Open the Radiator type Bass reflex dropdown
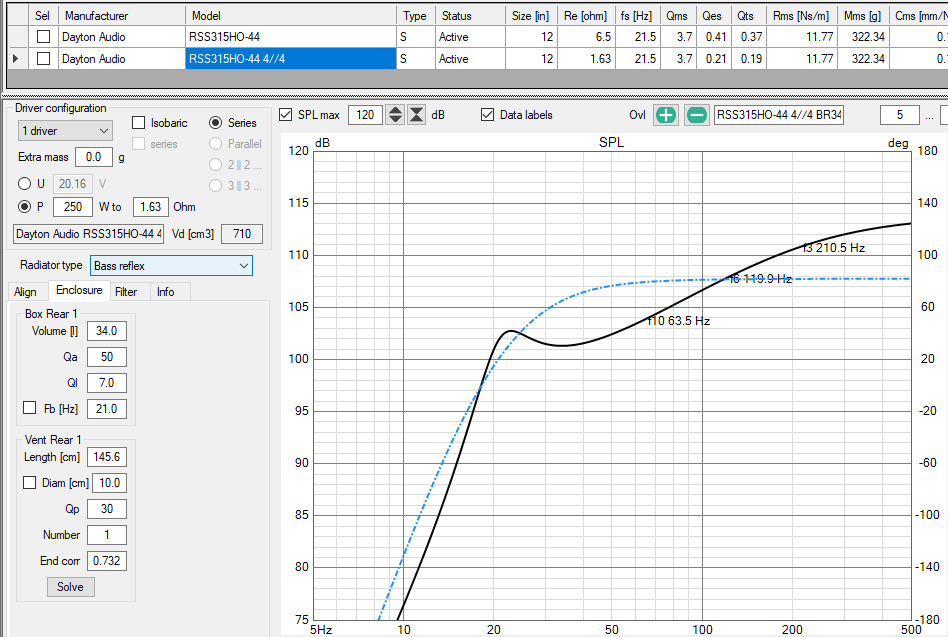The height and width of the screenshot is (637, 948). 171,266
